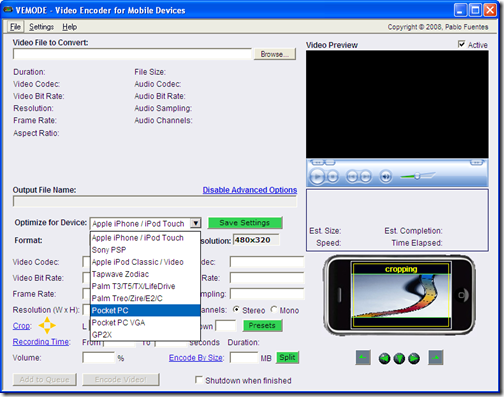Select the Mono radio button
The width and height of the screenshot is (504, 397).
[274, 310]
